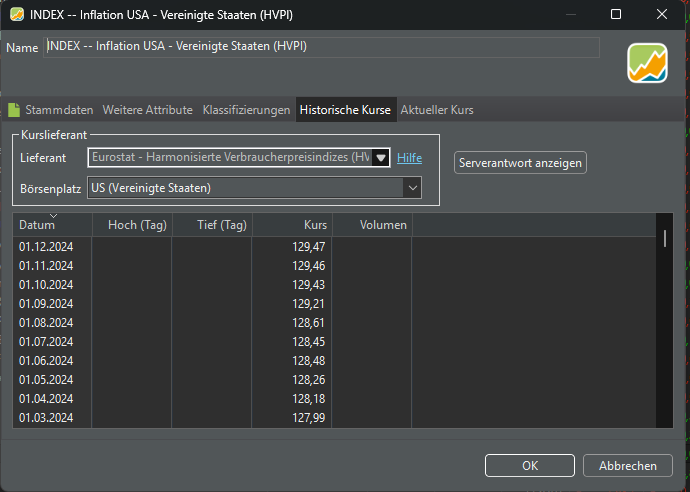Click the Portfolio Performance logo icon
The width and height of the screenshot is (690, 492).
647,64
